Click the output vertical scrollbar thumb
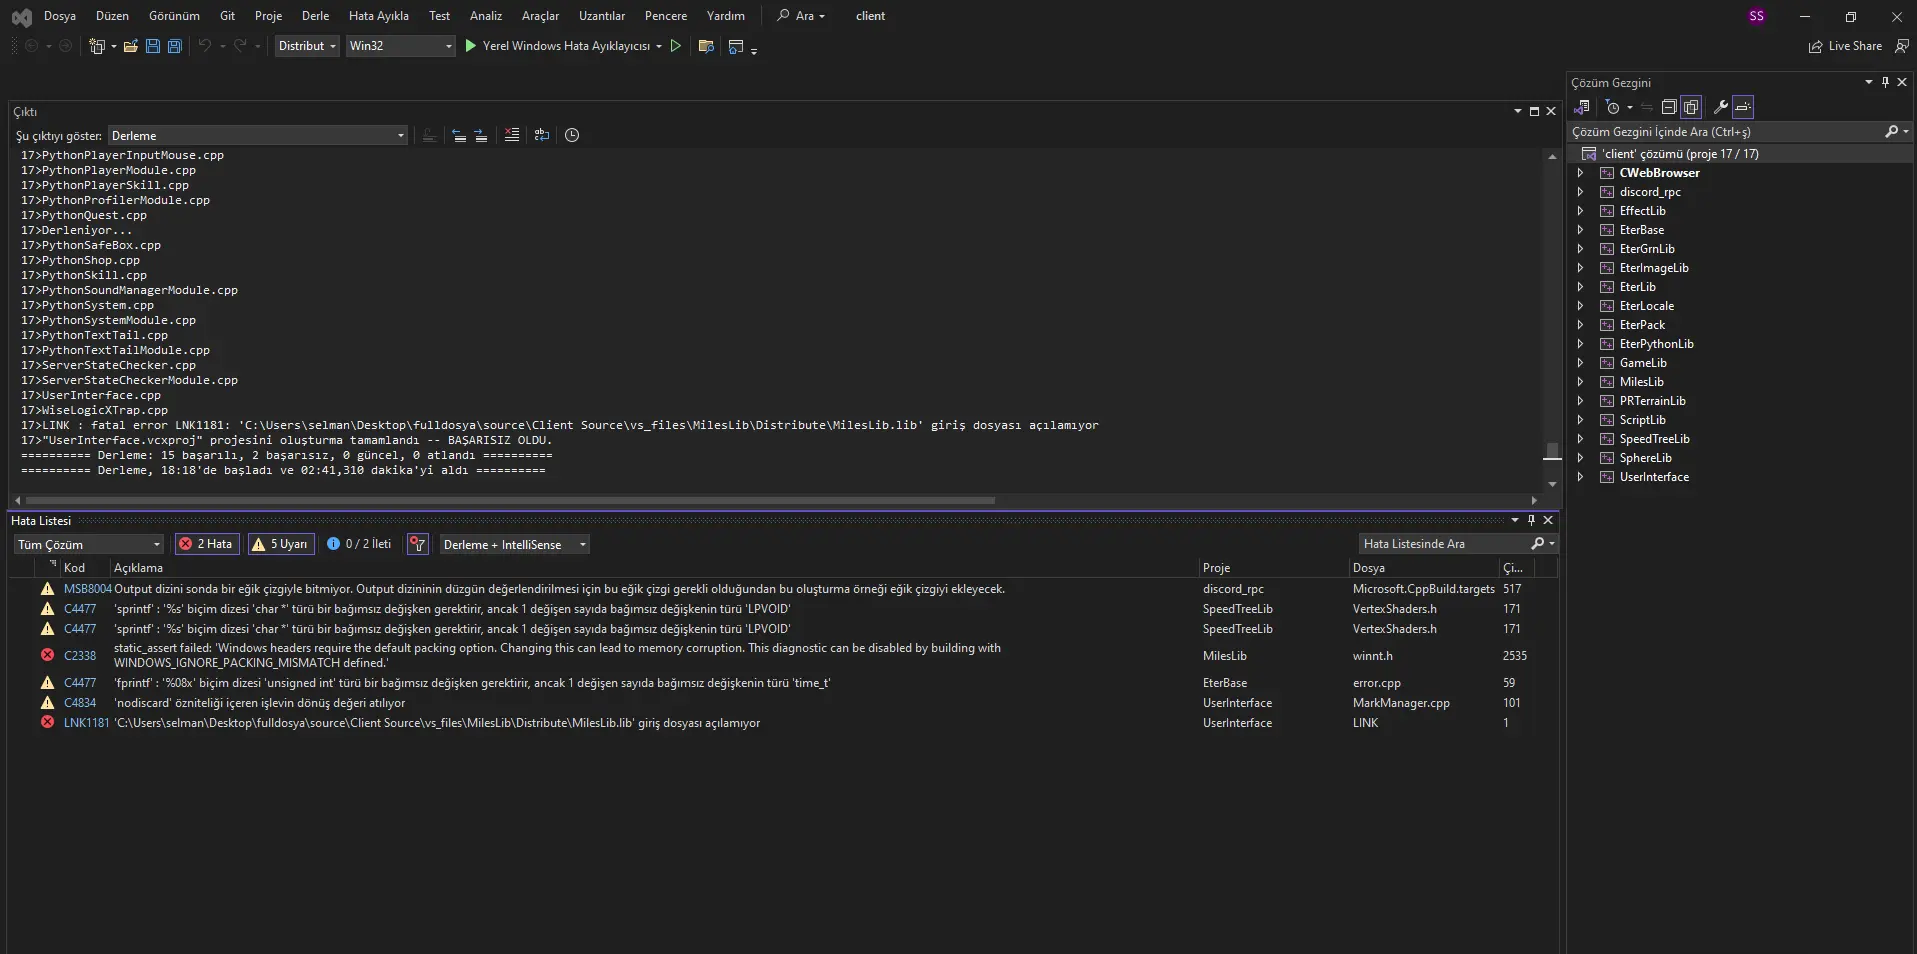Screen dimensions: 1917x954 pyautogui.click(x=1552, y=451)
